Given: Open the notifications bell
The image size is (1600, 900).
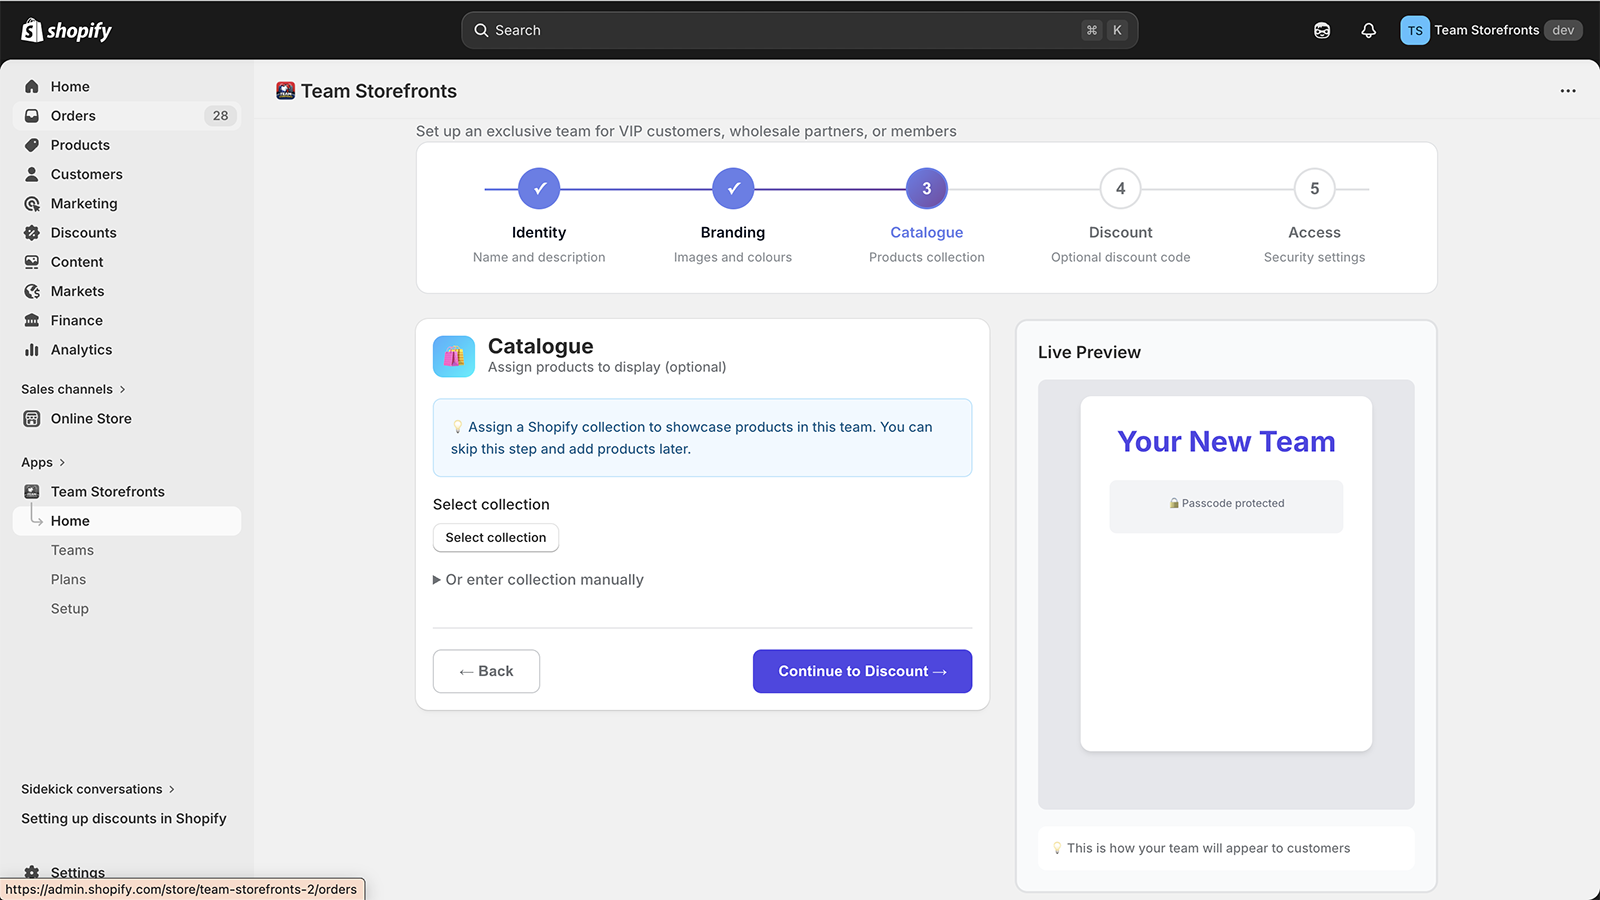Looking at the screenshot, I should tap(1368, 30).
